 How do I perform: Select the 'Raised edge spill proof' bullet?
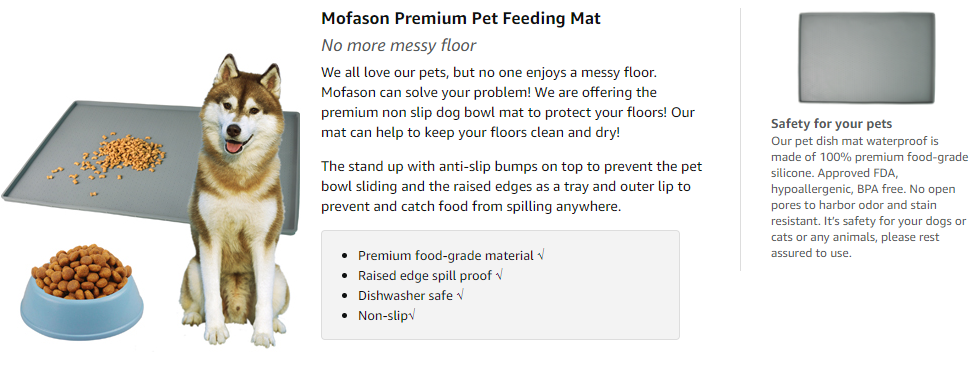pos(425,276)
